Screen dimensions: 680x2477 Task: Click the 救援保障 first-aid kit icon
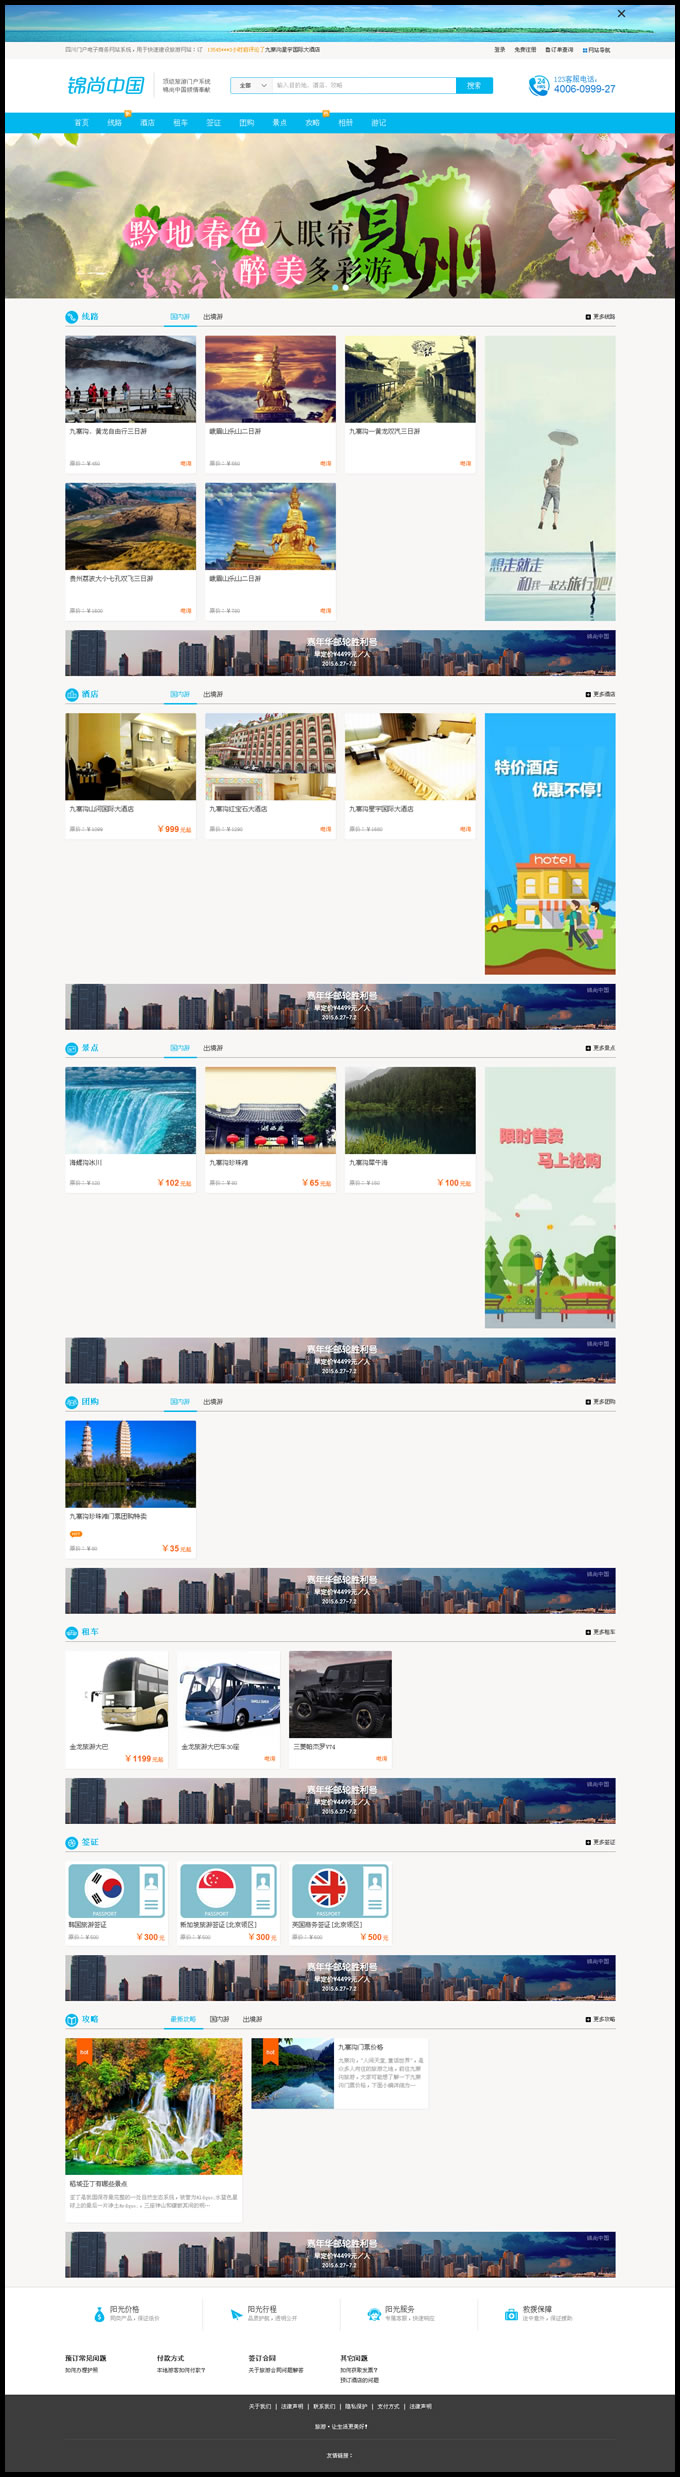tap(511, 2314)
